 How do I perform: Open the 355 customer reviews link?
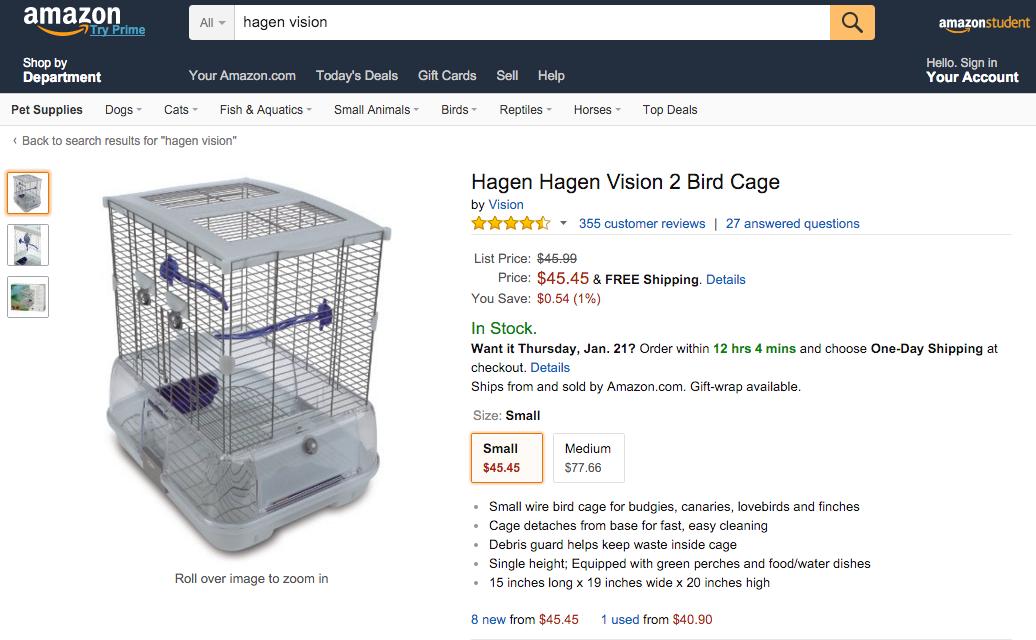click(x=642, y=223)
